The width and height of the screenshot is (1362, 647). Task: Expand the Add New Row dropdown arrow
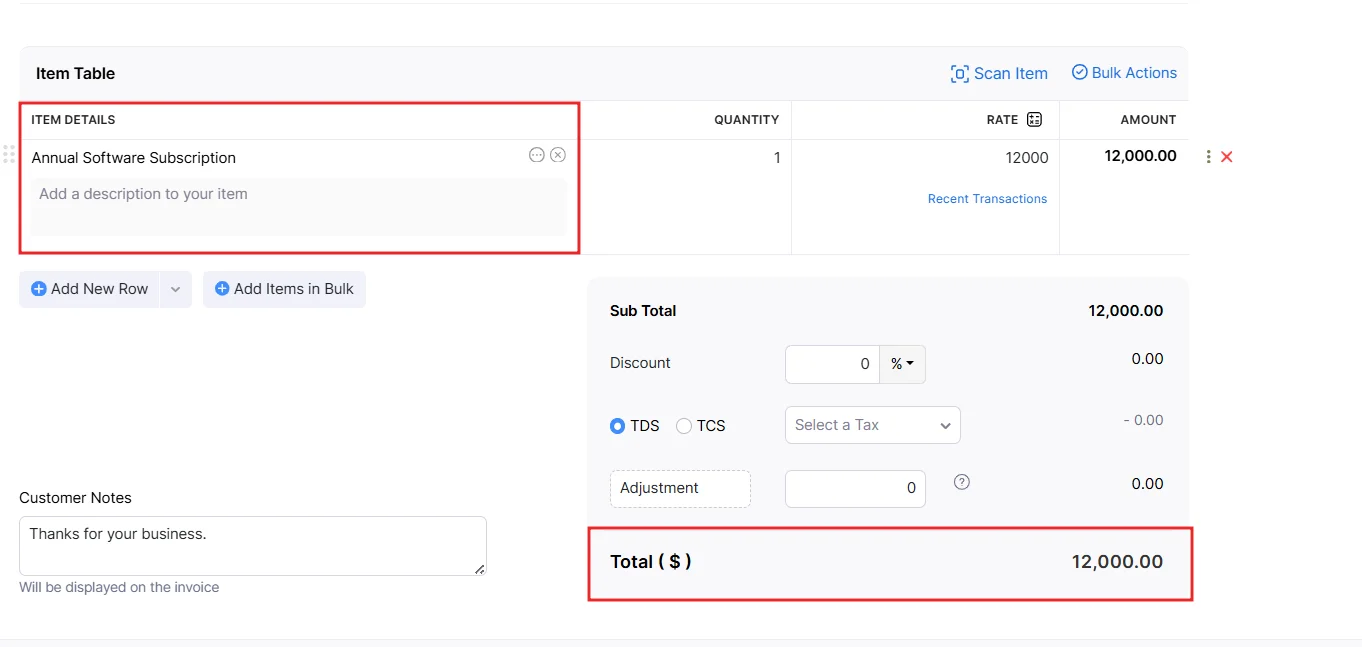[175, 289]
